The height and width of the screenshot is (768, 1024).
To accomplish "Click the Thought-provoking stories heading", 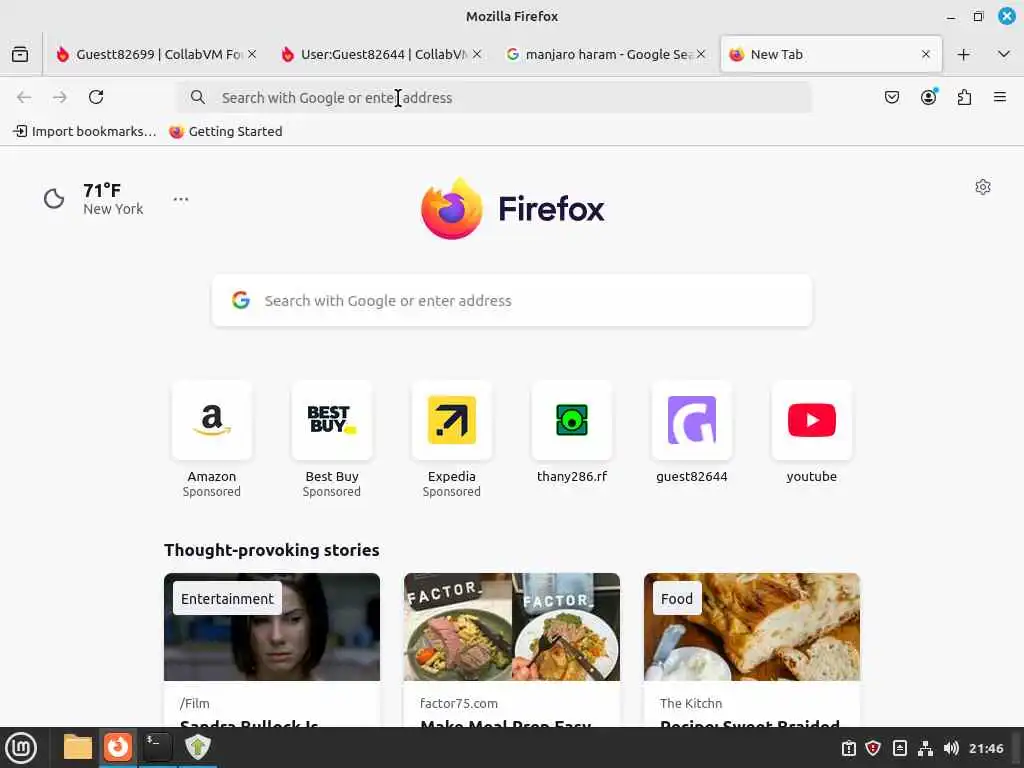I will (x=272, y=550).
